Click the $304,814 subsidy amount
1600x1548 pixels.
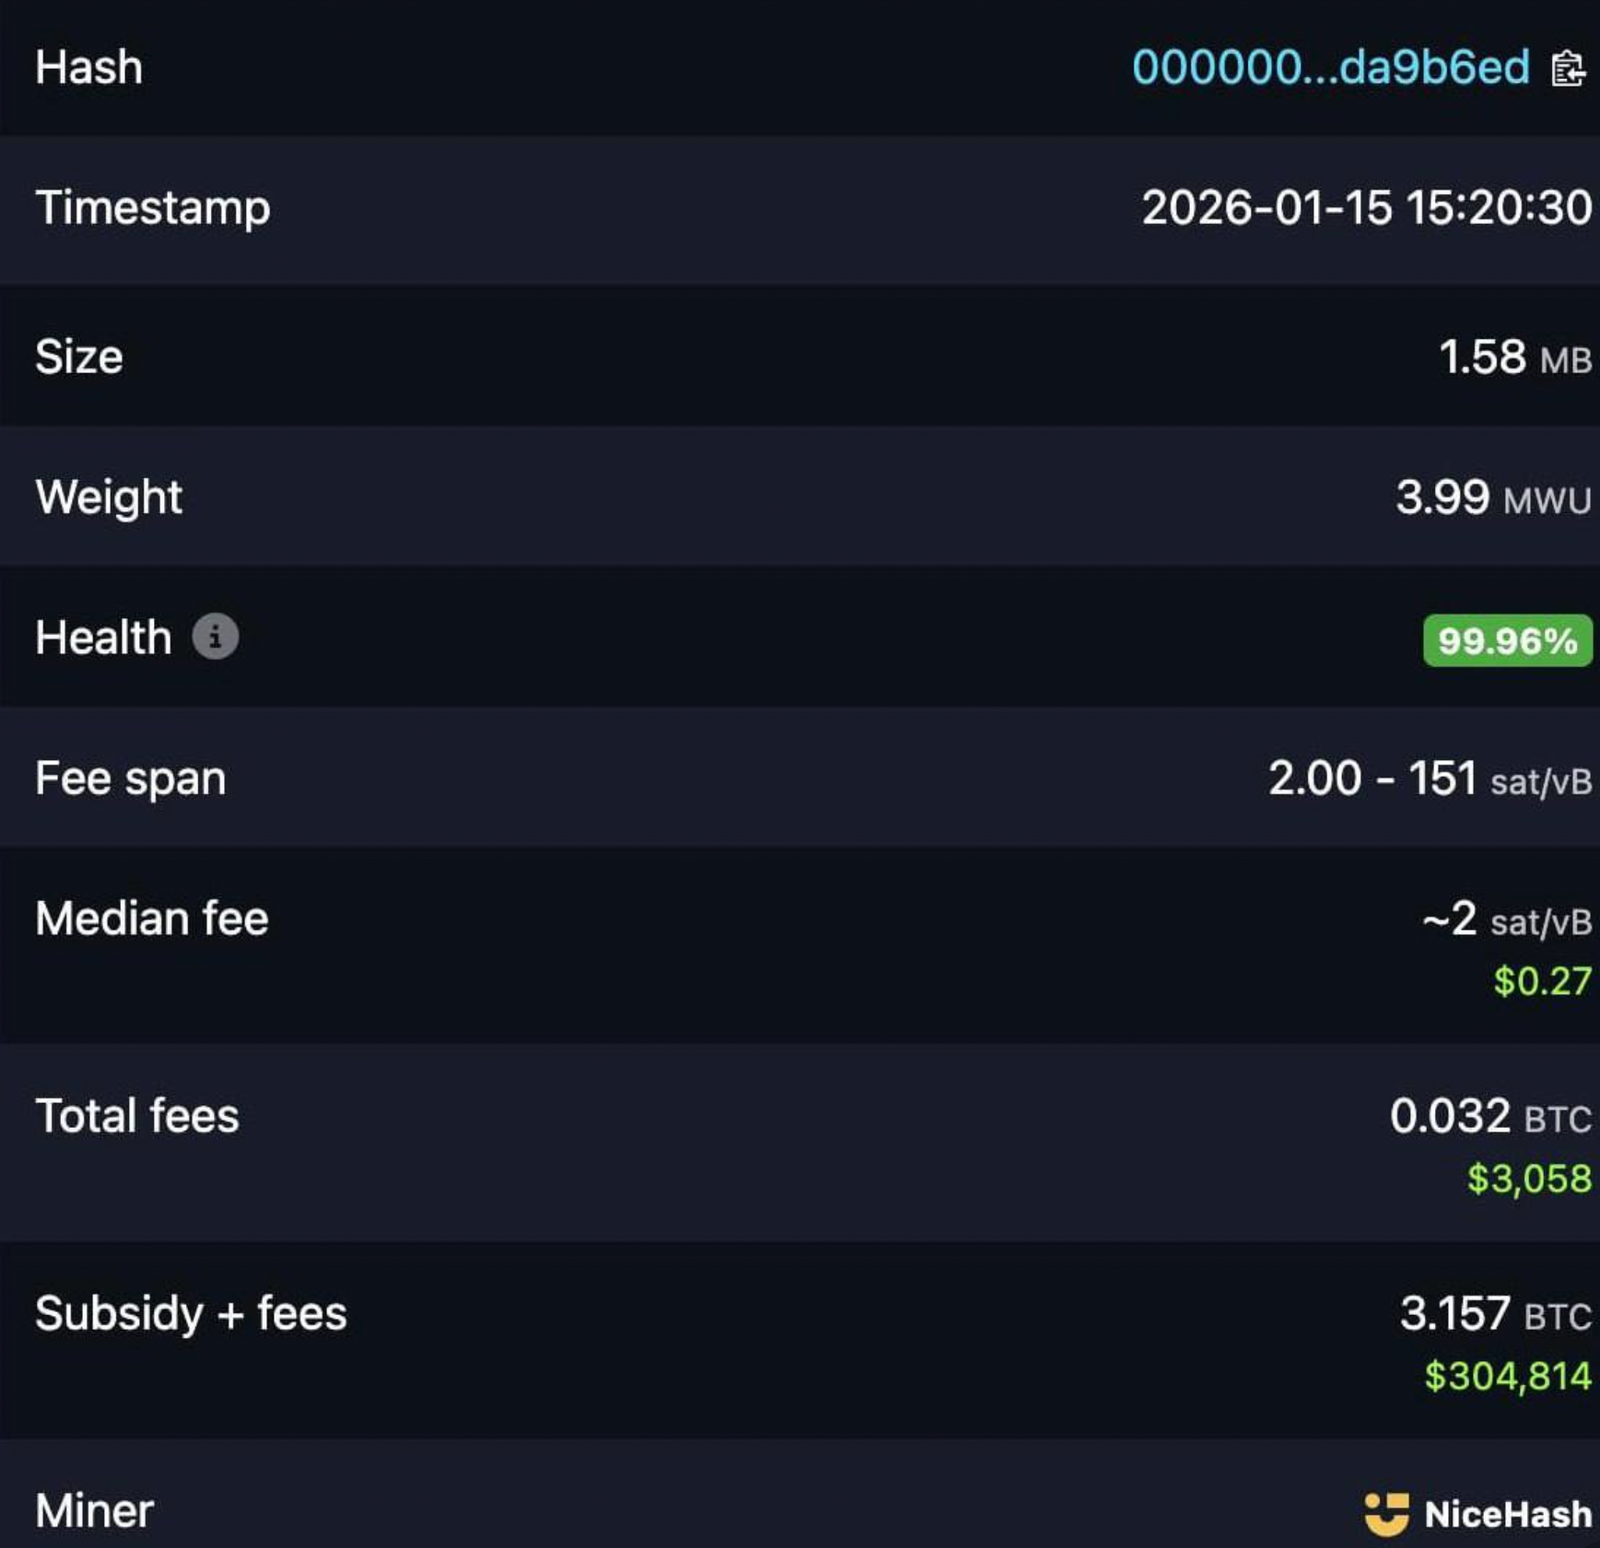[1507, 1376]
